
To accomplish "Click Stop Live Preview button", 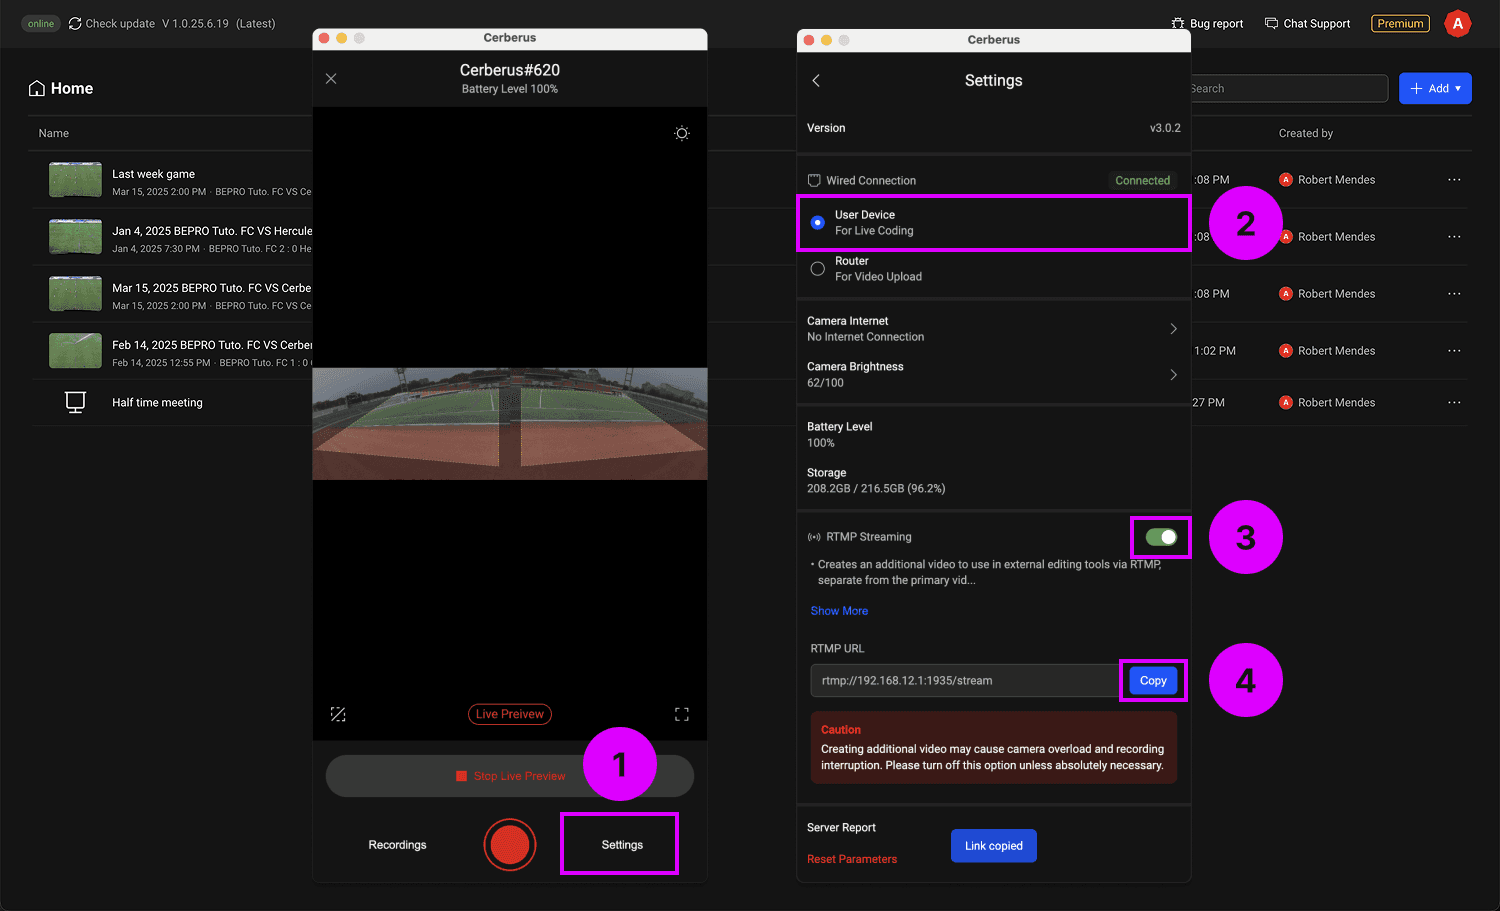I will pos(510,776).
